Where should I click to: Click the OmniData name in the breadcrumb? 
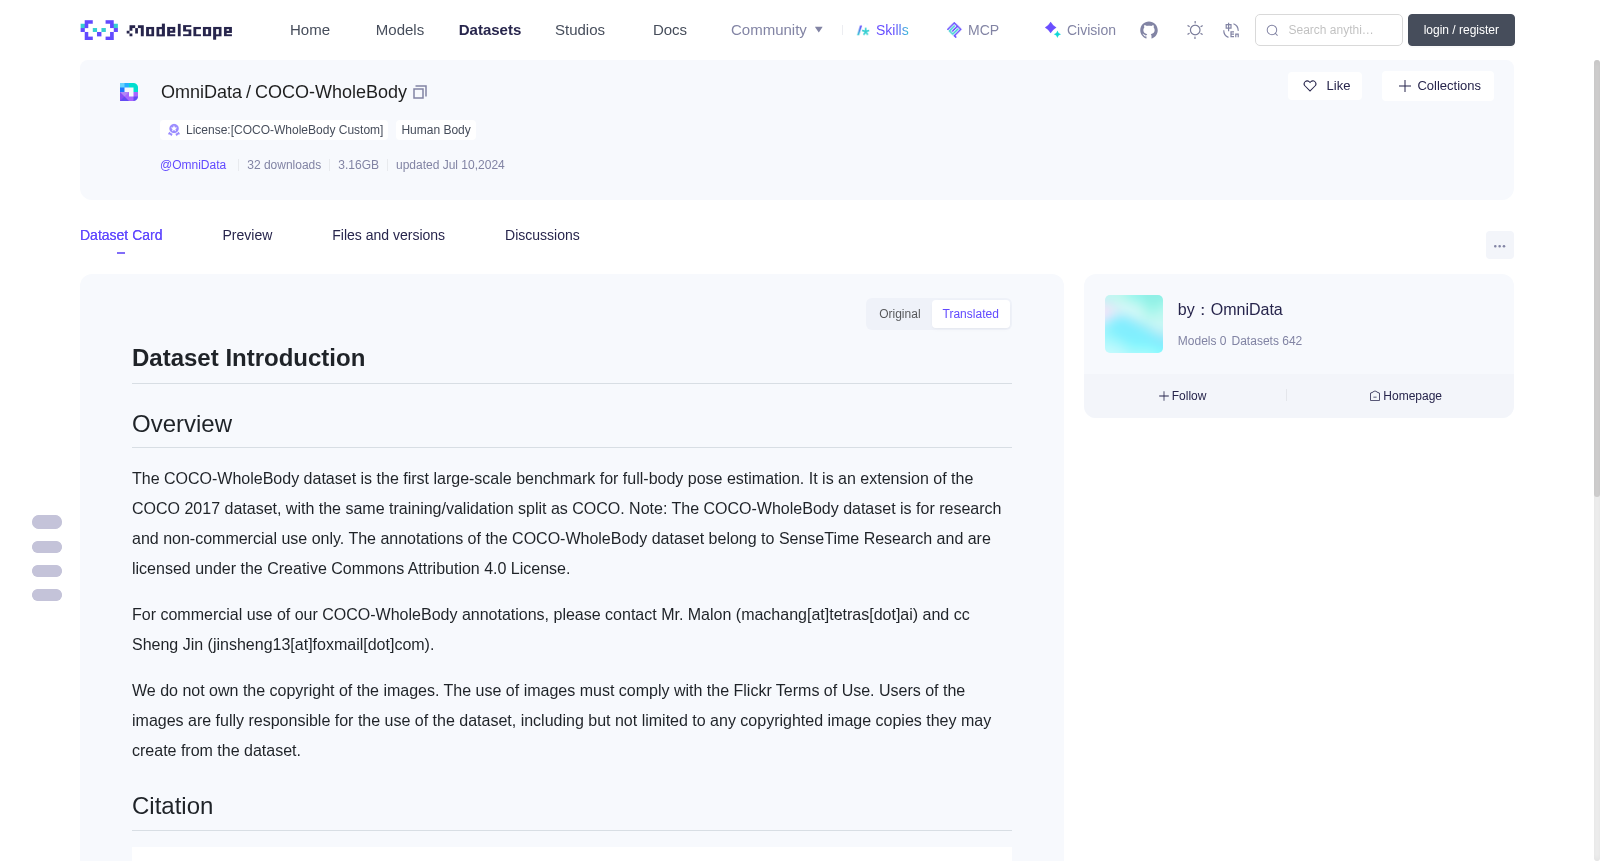pyautogui.click(x=201, y=92)
